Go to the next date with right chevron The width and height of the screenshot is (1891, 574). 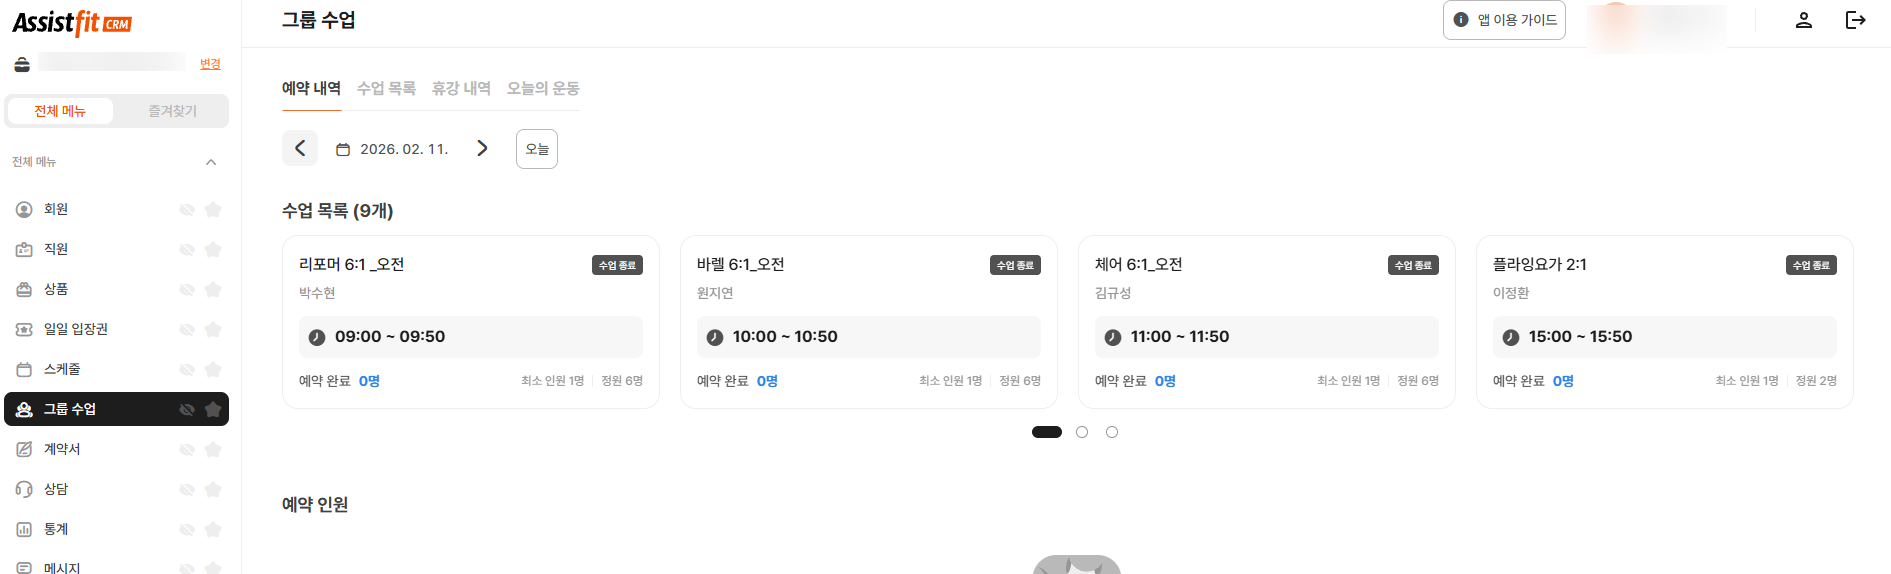[482, 148]
